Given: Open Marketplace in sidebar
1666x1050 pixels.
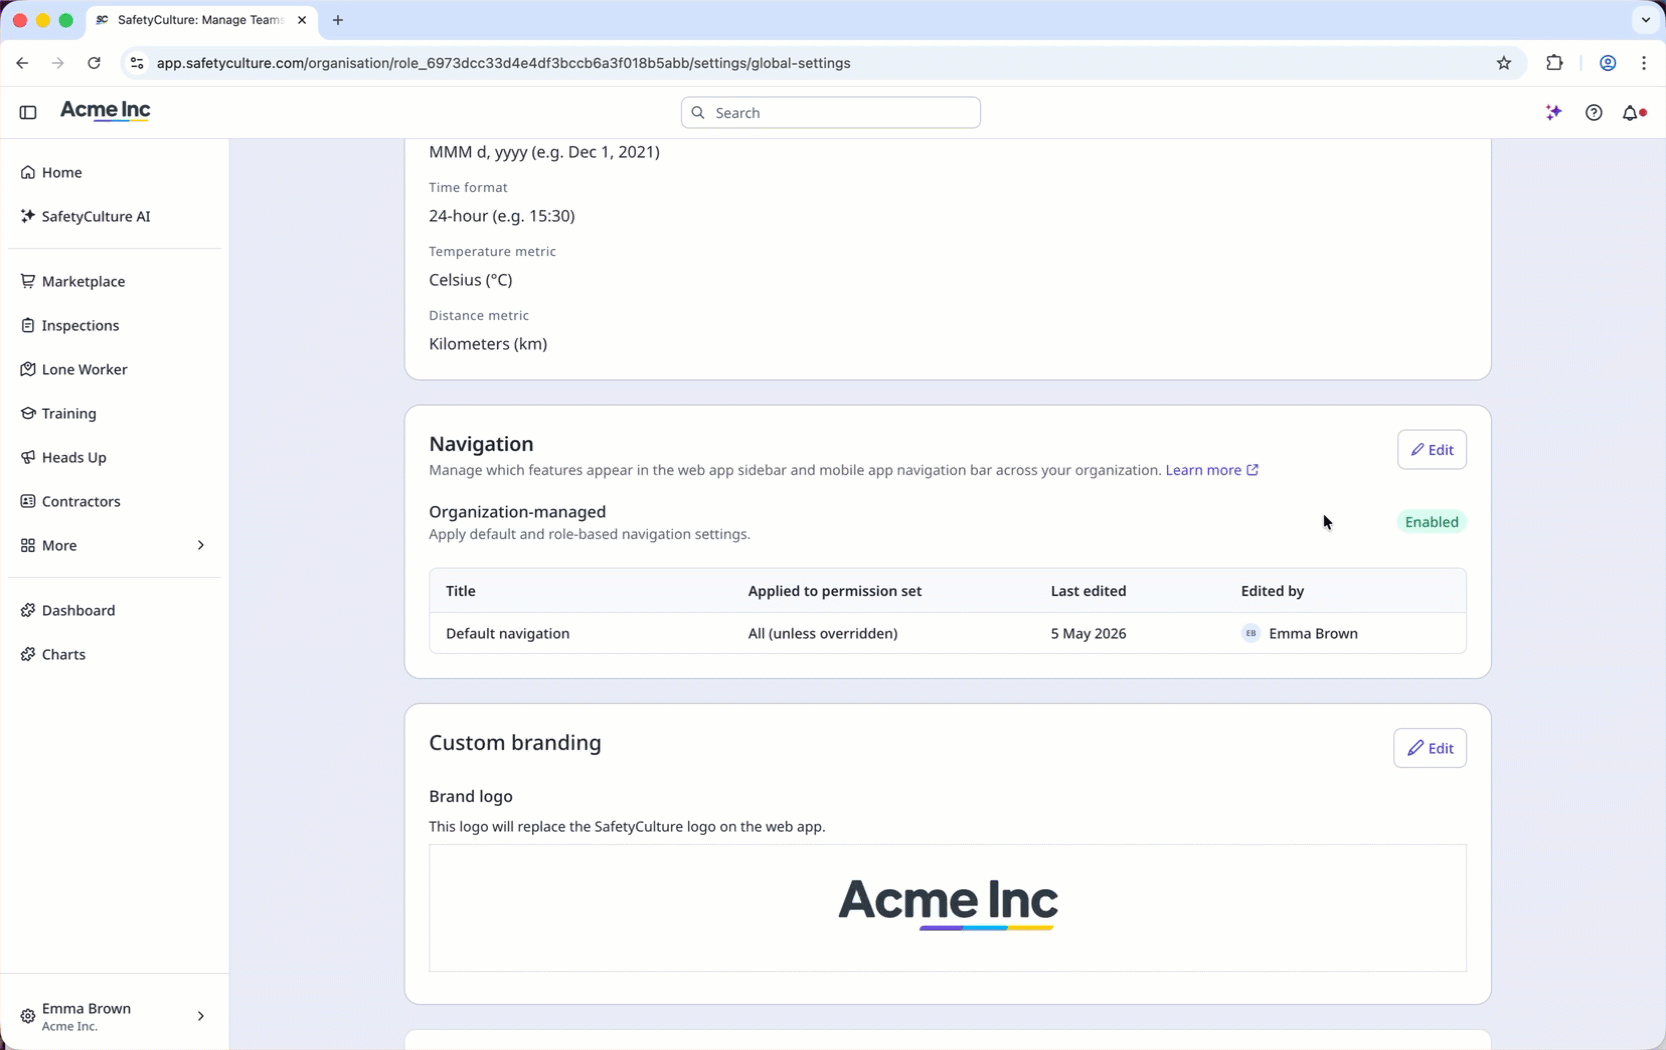Looking at the screenshot, I should pyautogui.click(x=114, y=281).
